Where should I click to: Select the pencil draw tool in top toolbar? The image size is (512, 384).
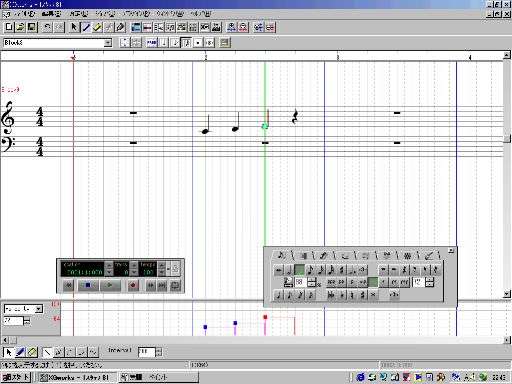(x=86, y=27)
